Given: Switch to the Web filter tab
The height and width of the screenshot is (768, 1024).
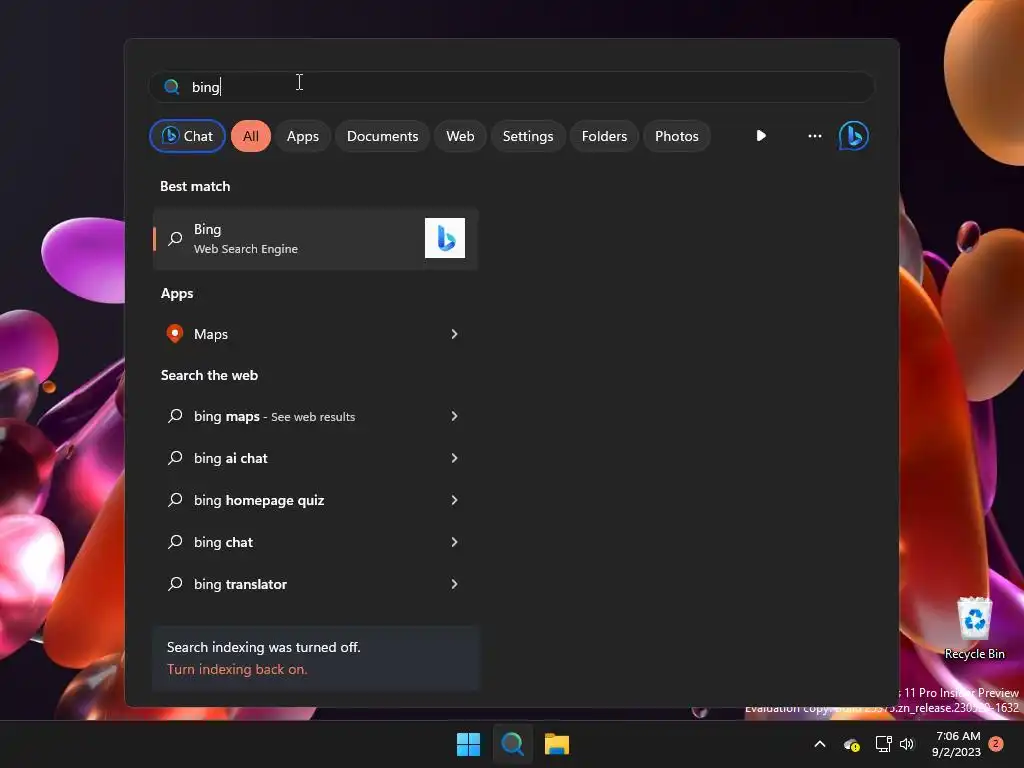Looking at the screenshot, I should pyautogui.click(x=460, y=136).
